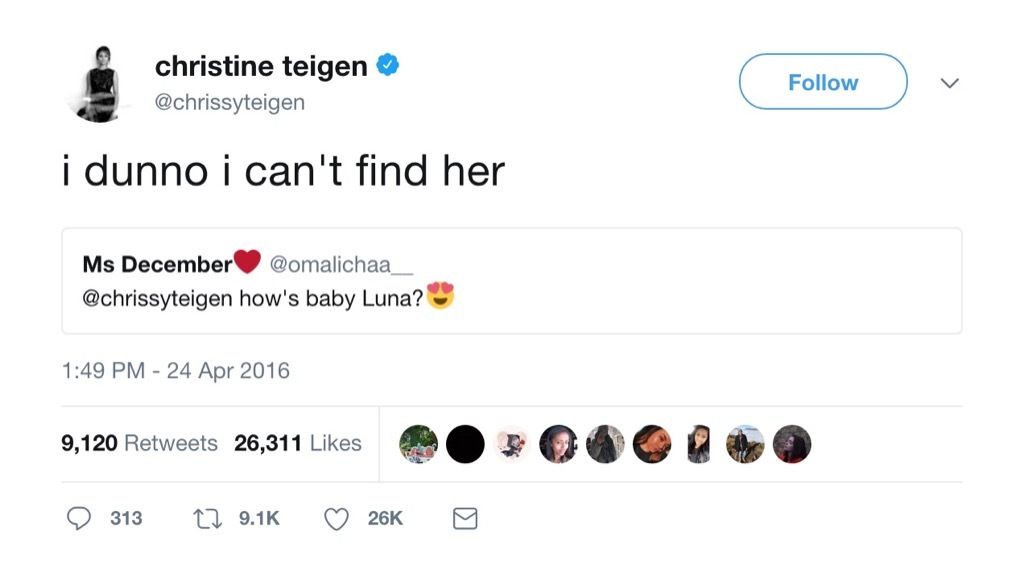The height and width of the screenshot is (578, 1024).
Task: Click the retweet arrows icon
Action: [x=207, y=518]
